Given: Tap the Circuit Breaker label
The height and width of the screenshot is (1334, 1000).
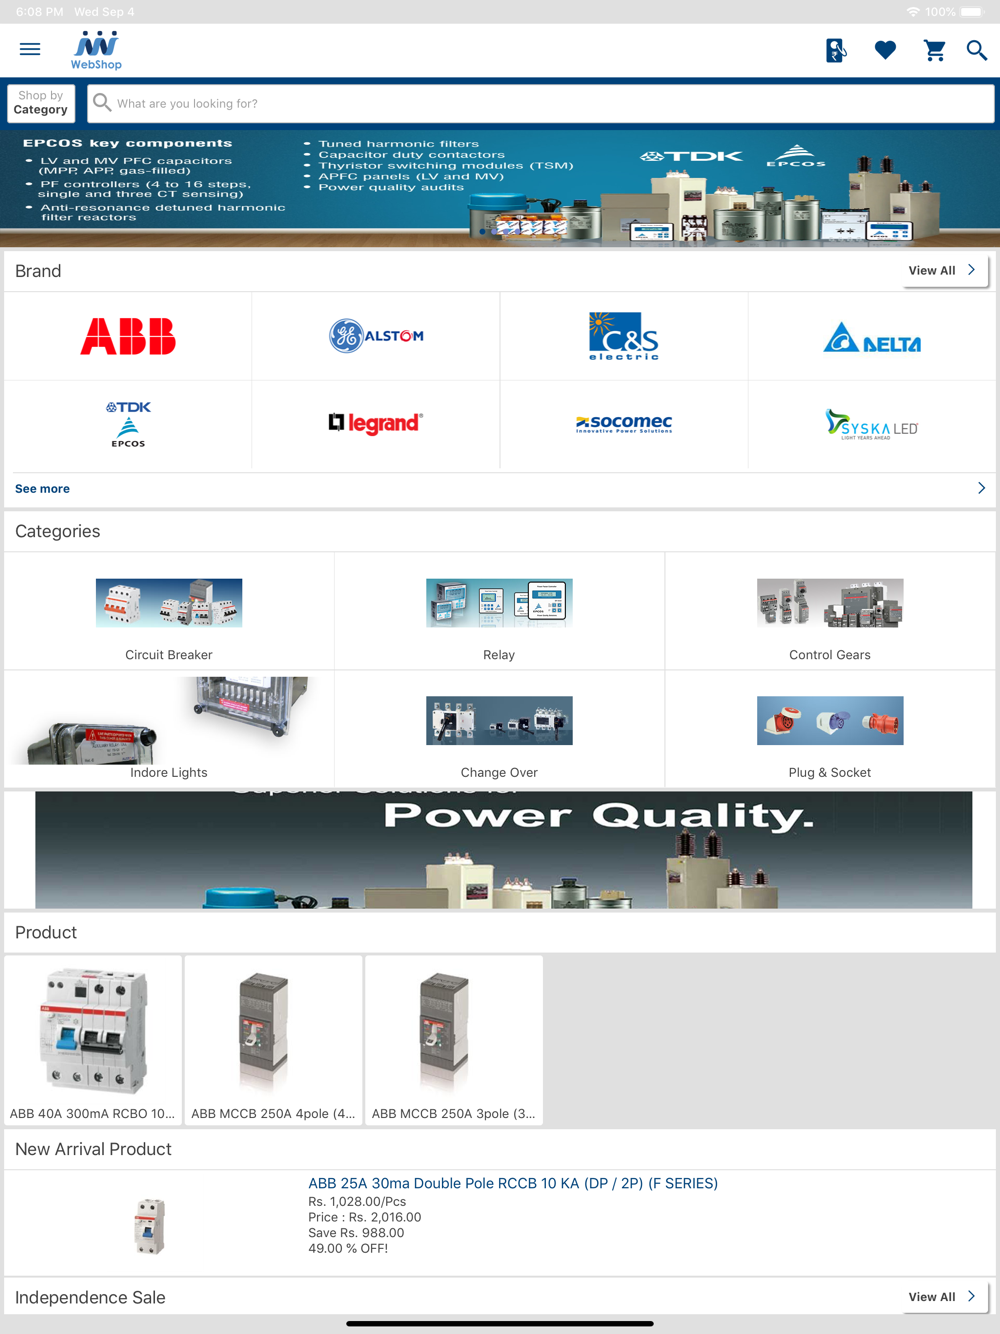Looking at the screenshot, I should pyautogui.click(x=169, y=655).
